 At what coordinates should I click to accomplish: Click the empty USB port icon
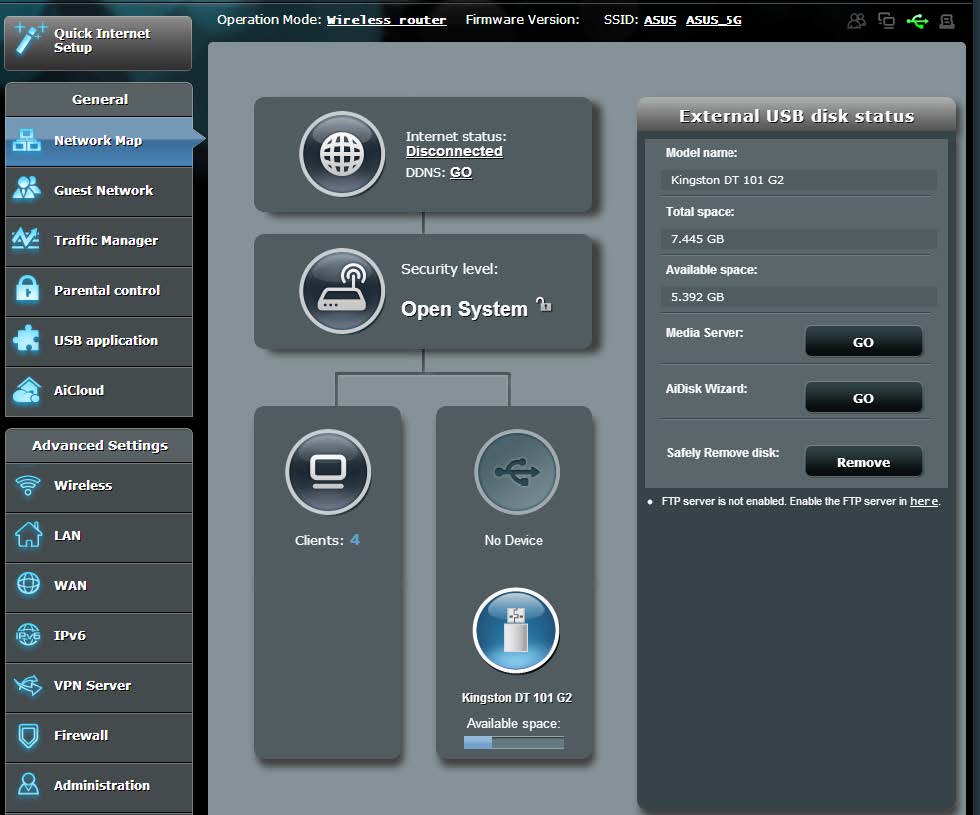(x=516, y=472)
